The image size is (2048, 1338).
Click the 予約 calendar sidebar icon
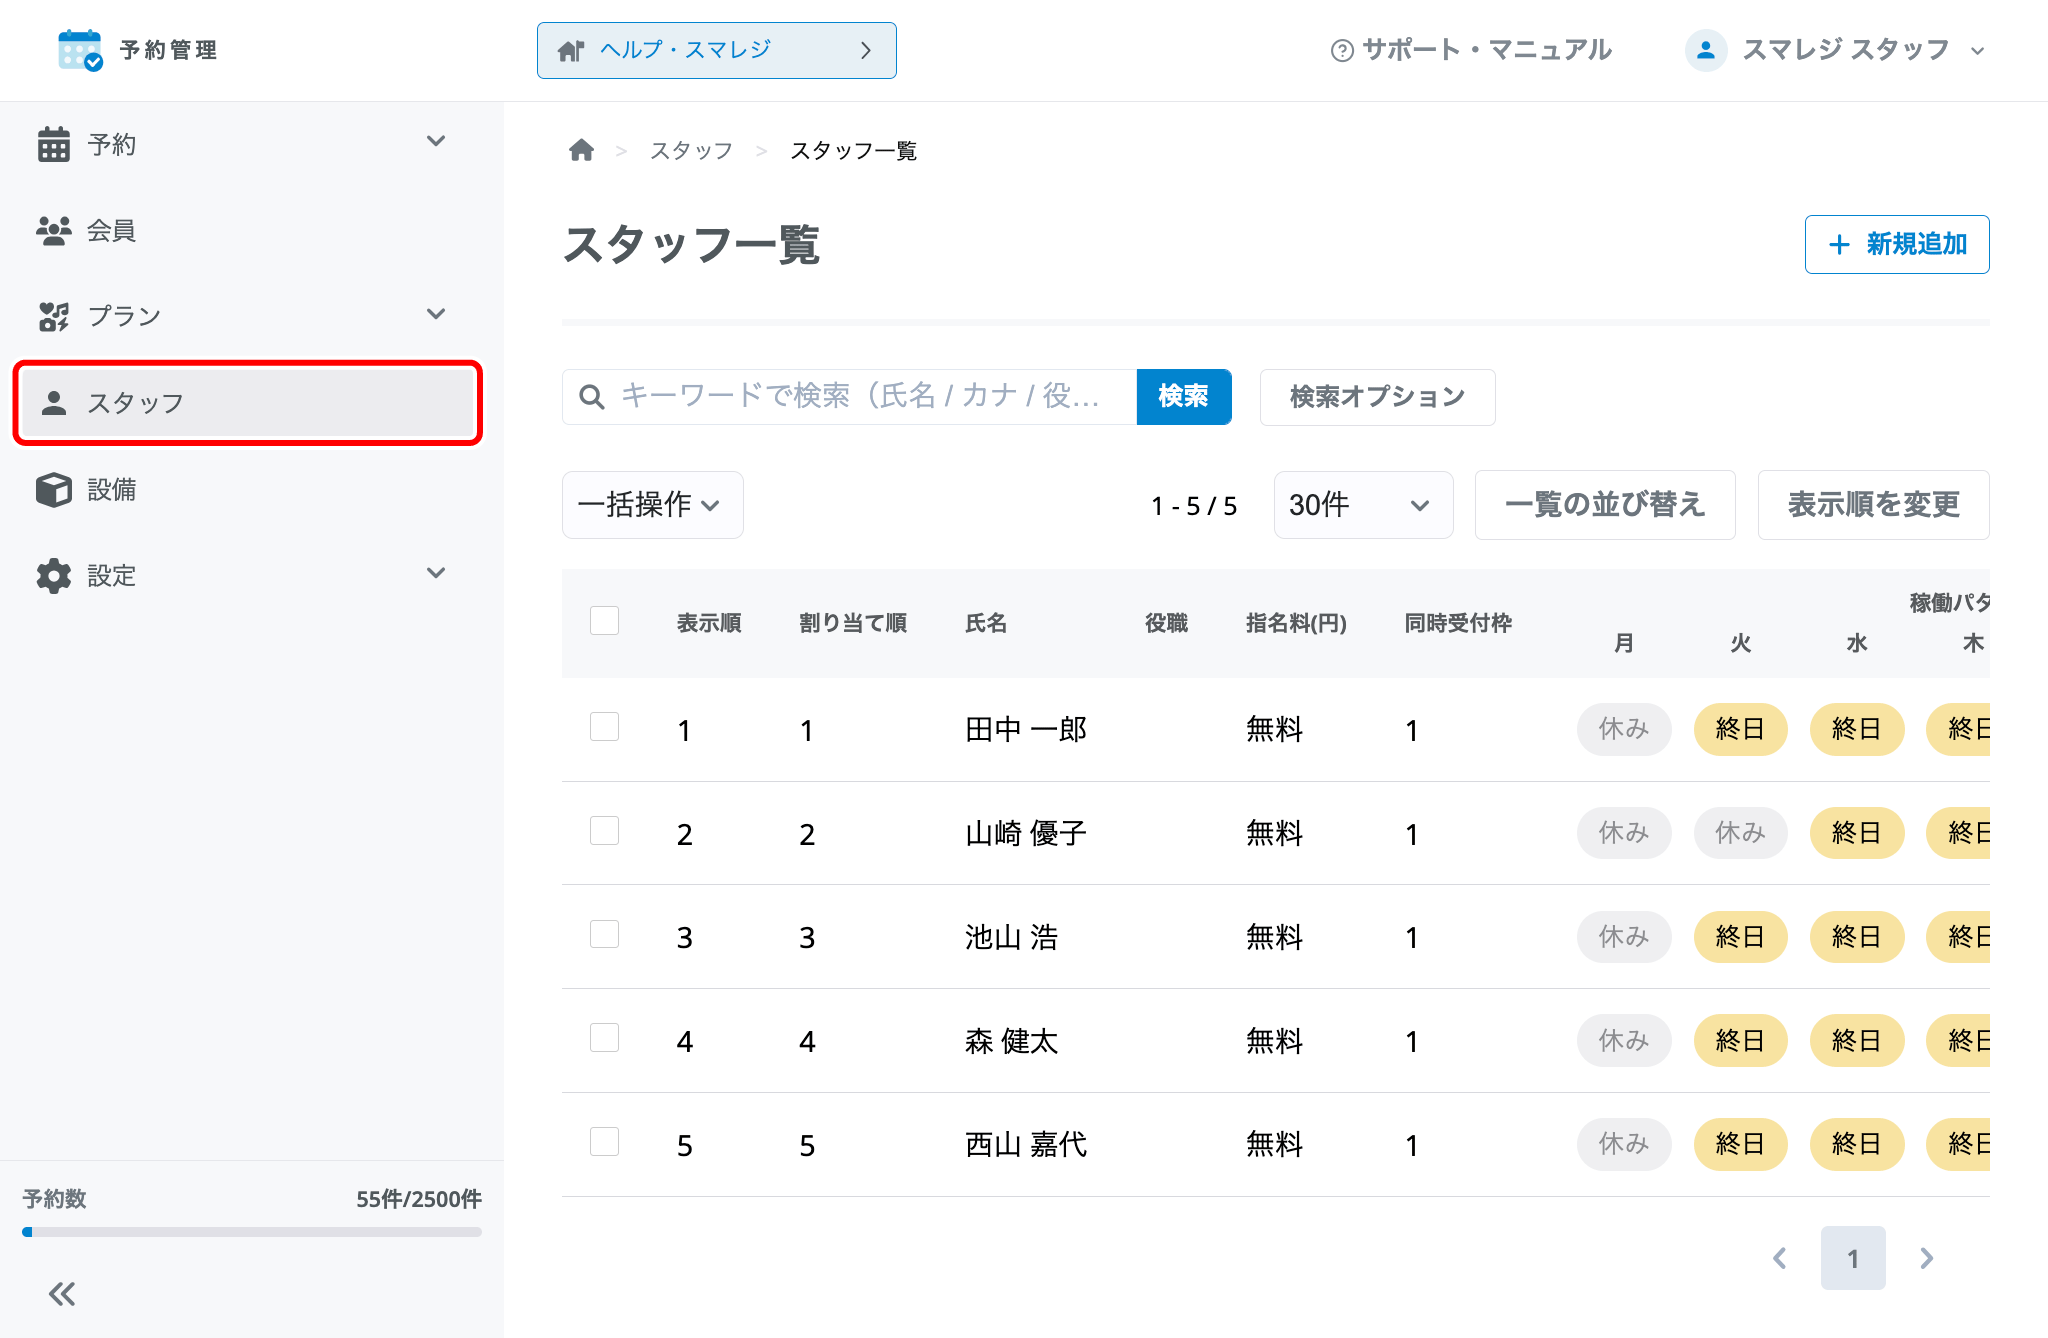click(54, 144)
